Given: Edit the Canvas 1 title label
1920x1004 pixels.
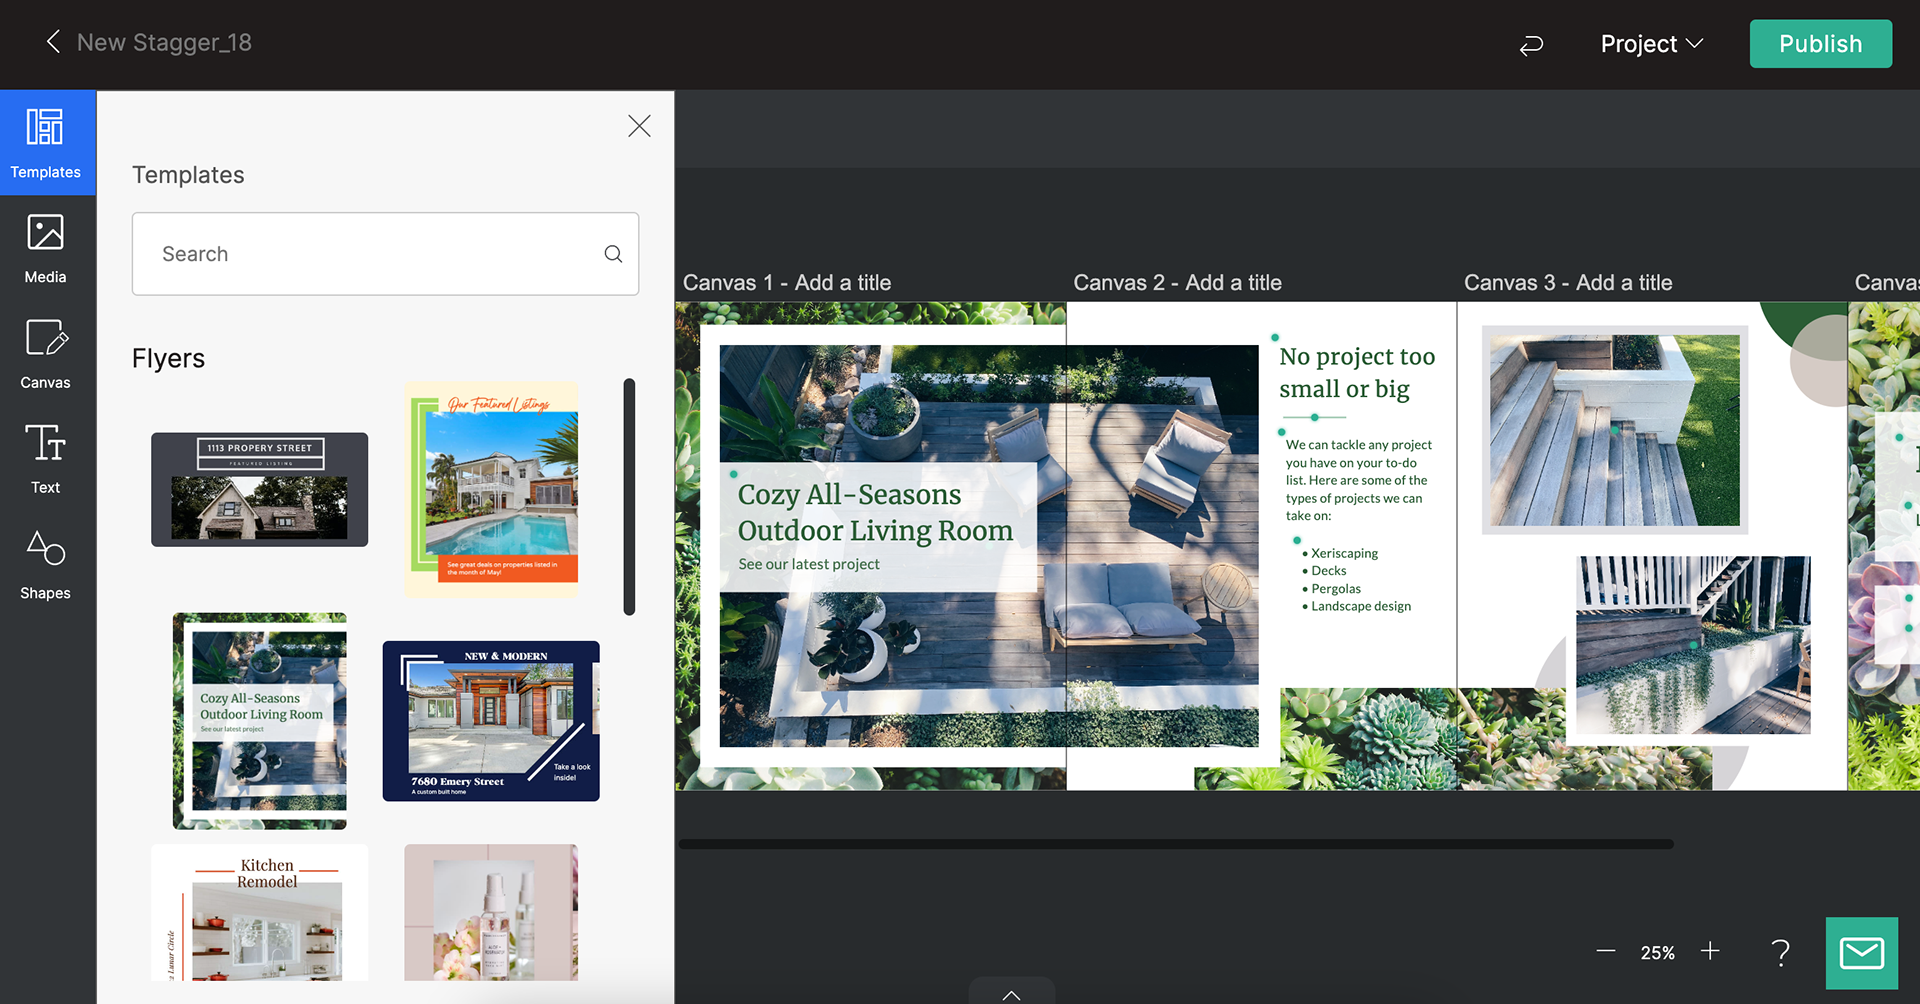Looking at the screenshot, I should [x=787, y=283].
